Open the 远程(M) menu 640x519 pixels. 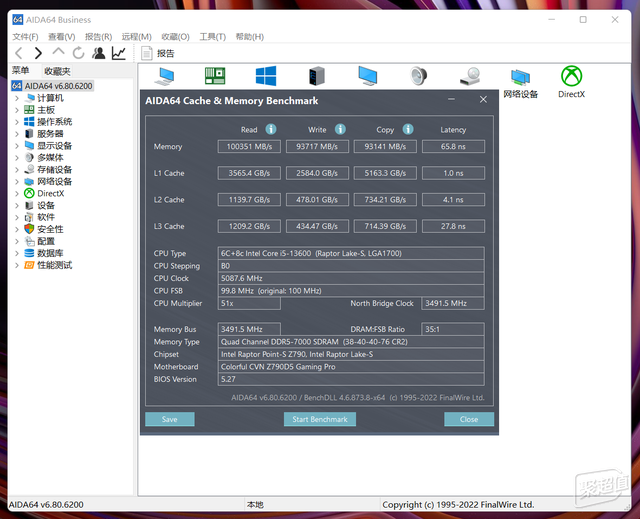[x=136, y=37]
